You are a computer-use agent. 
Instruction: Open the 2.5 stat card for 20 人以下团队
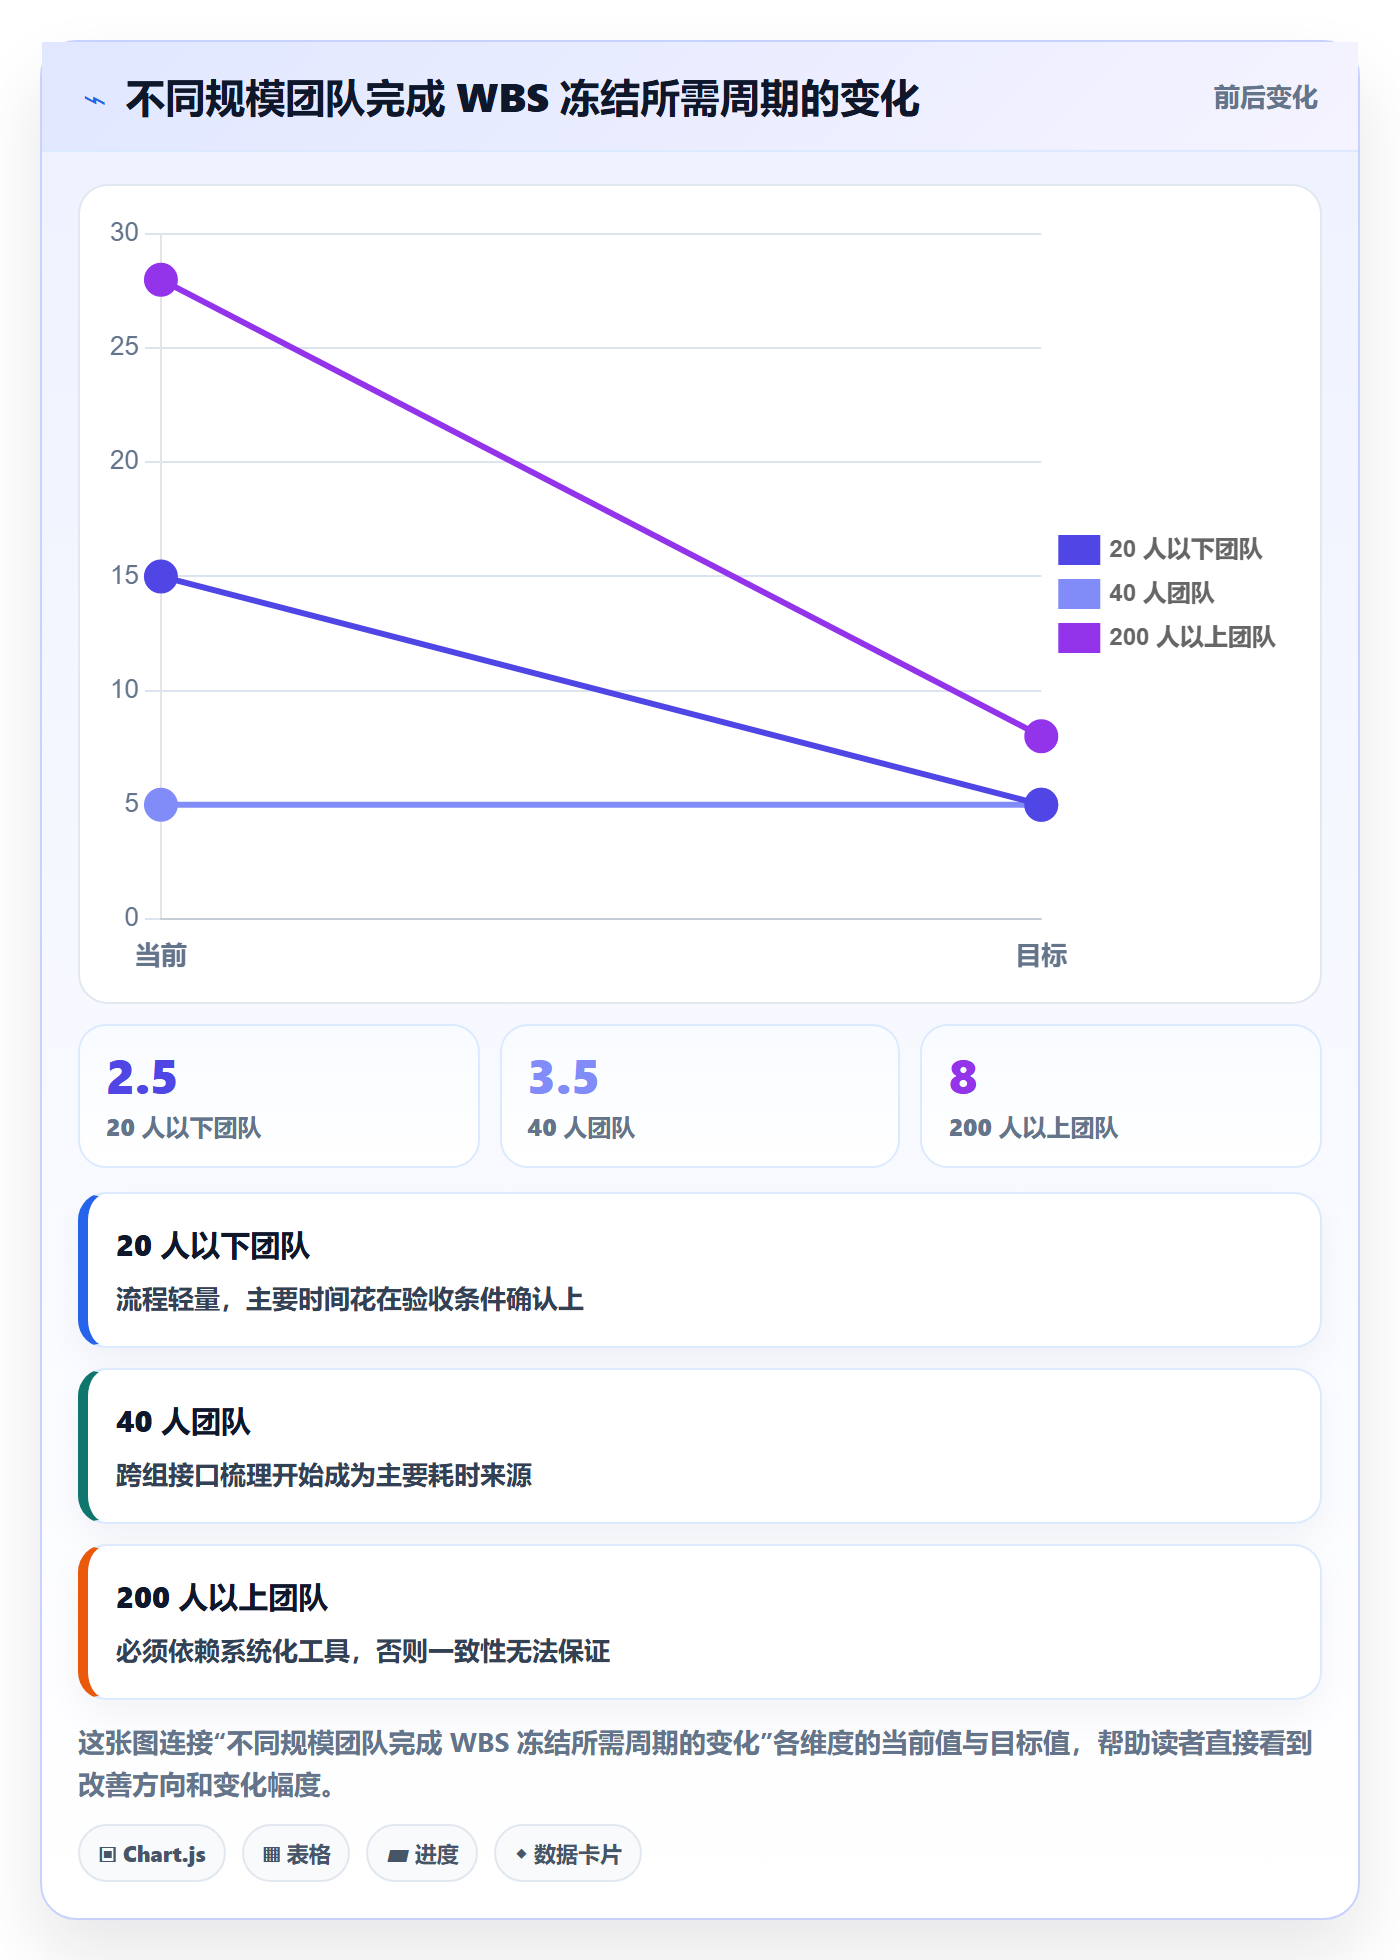coord(279,1096)
